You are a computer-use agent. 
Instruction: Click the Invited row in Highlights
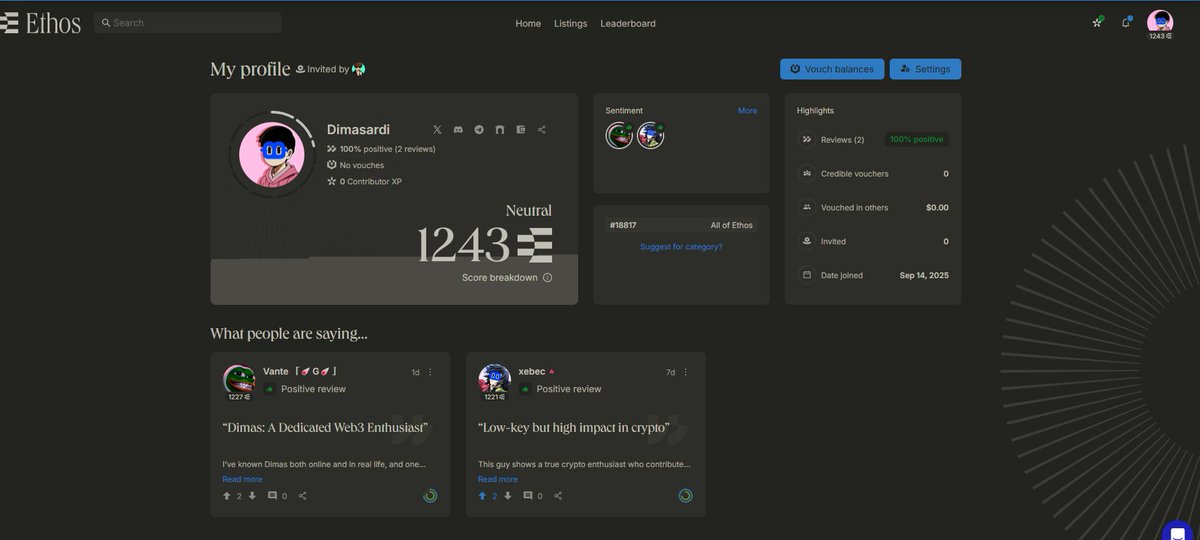[x=875, y=241]
